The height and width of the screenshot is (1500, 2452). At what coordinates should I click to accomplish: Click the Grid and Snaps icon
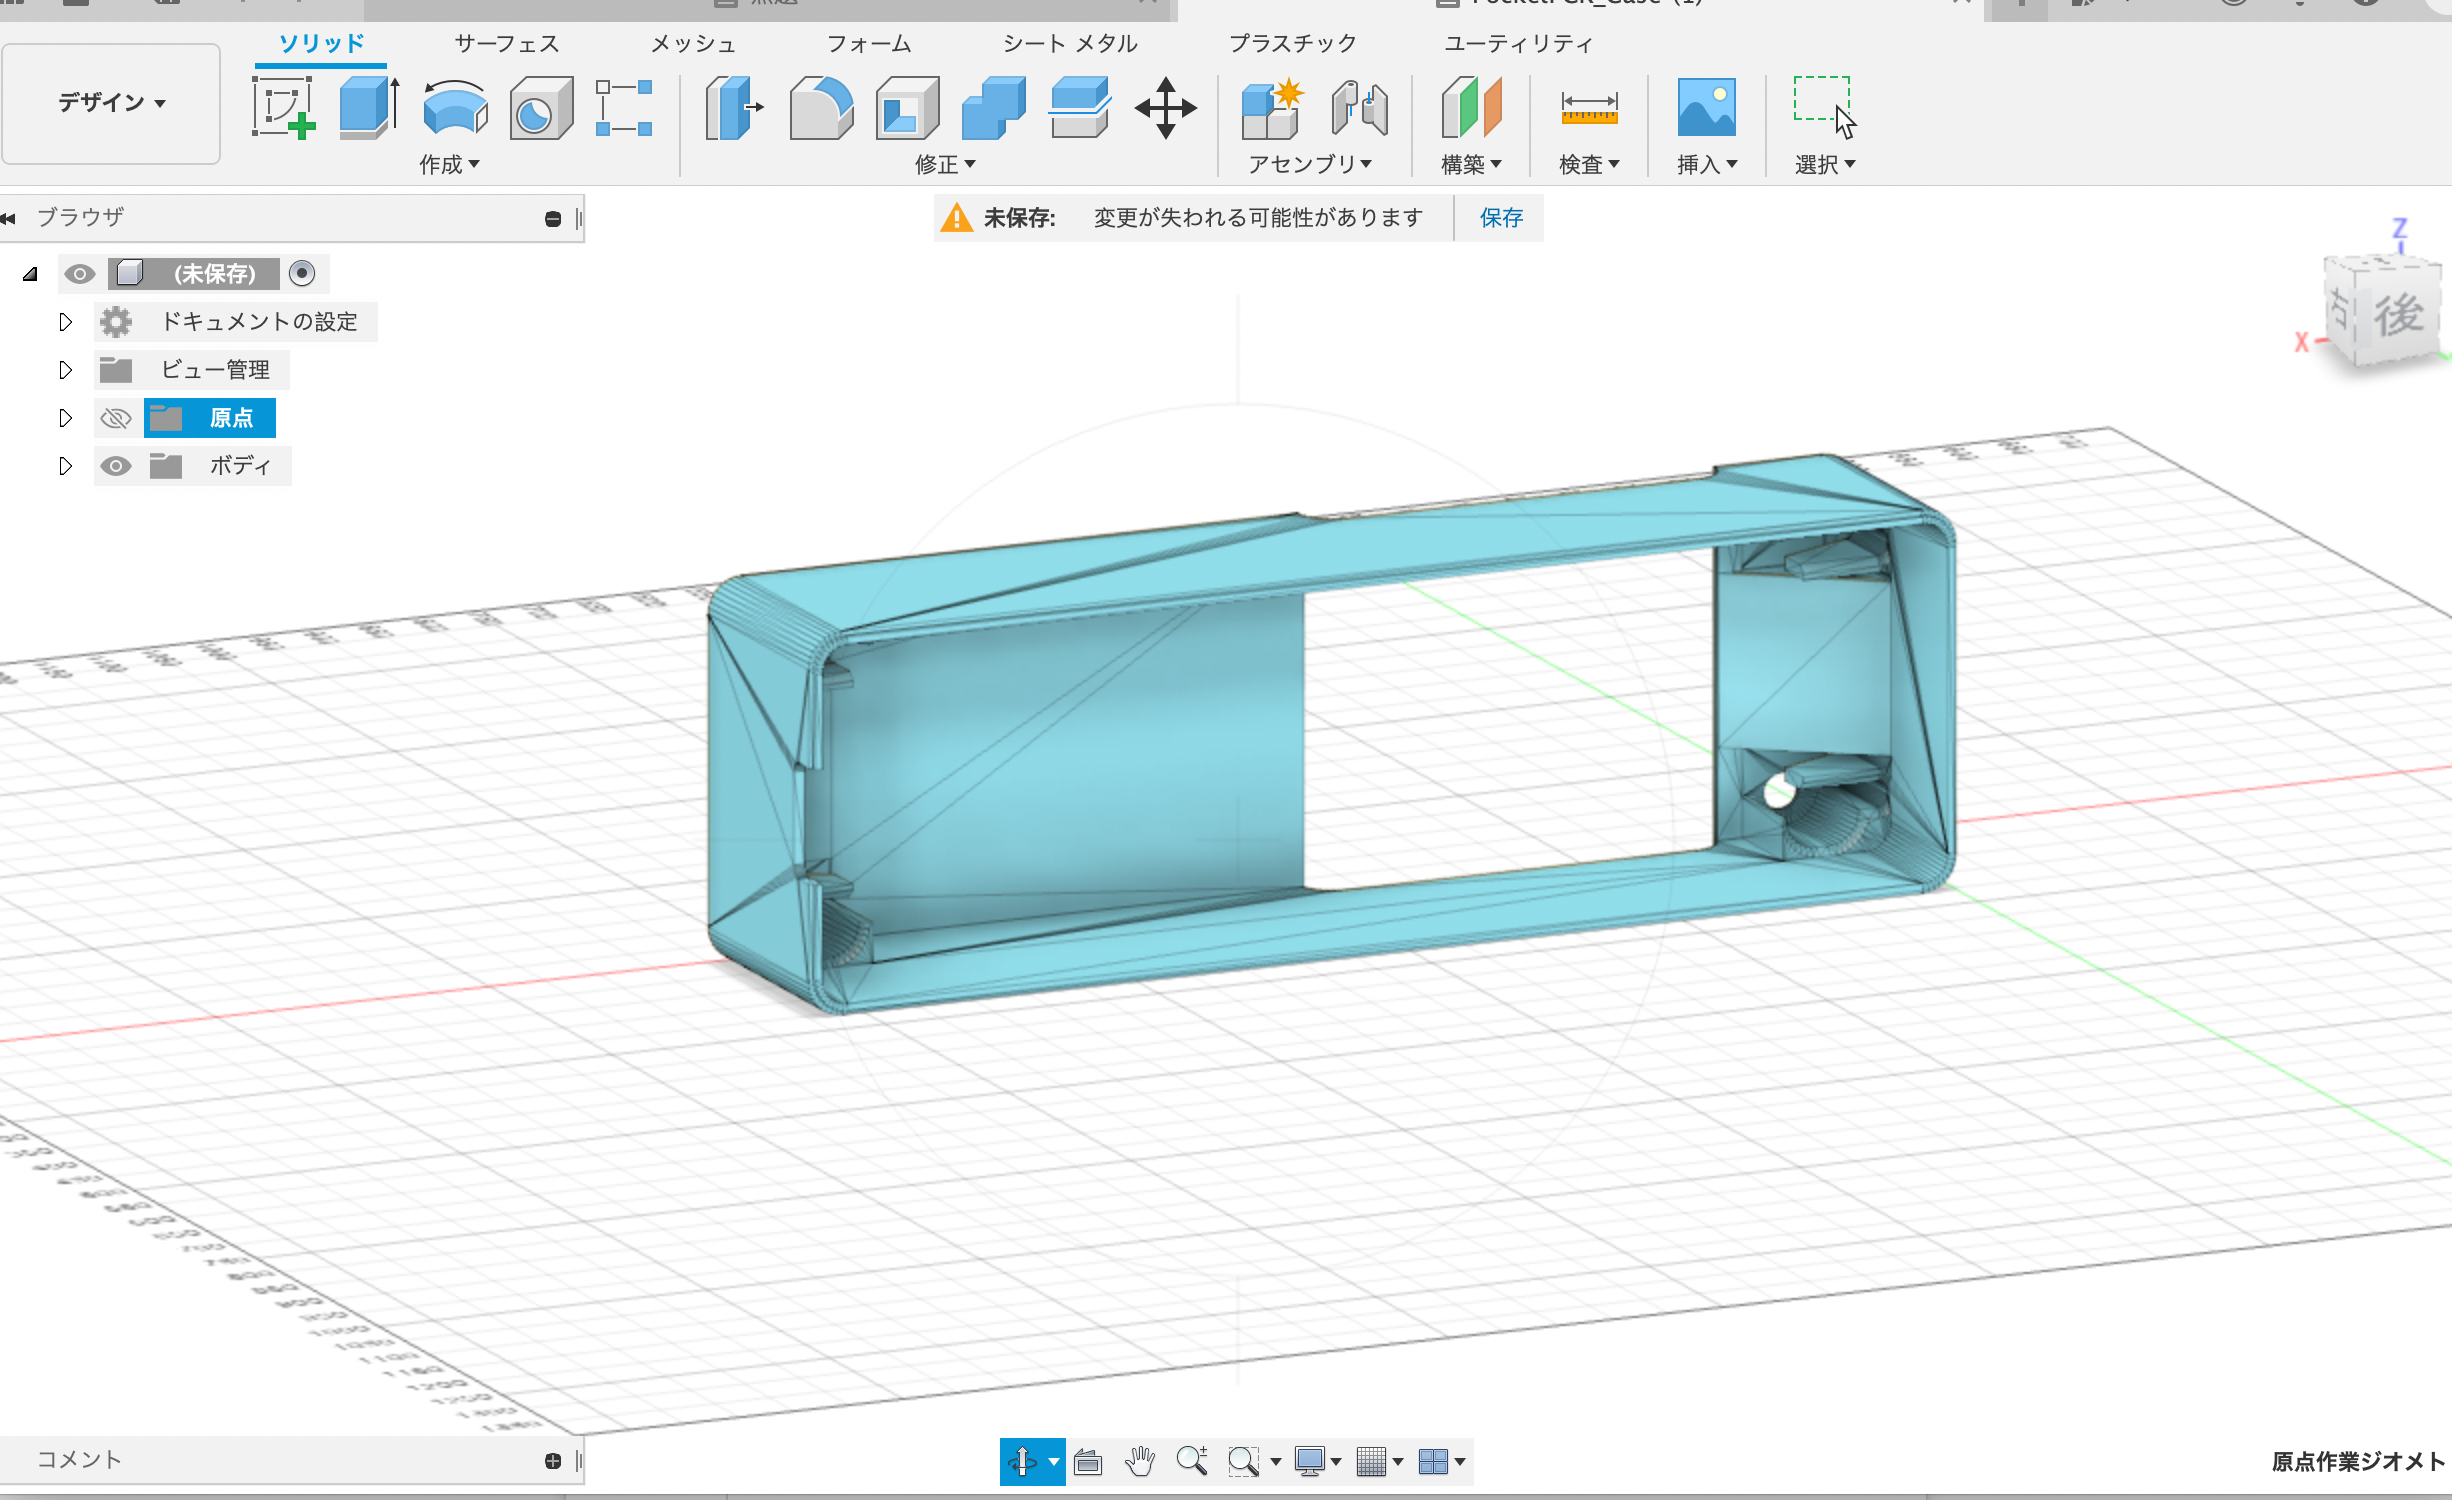click(1372, 1462)
